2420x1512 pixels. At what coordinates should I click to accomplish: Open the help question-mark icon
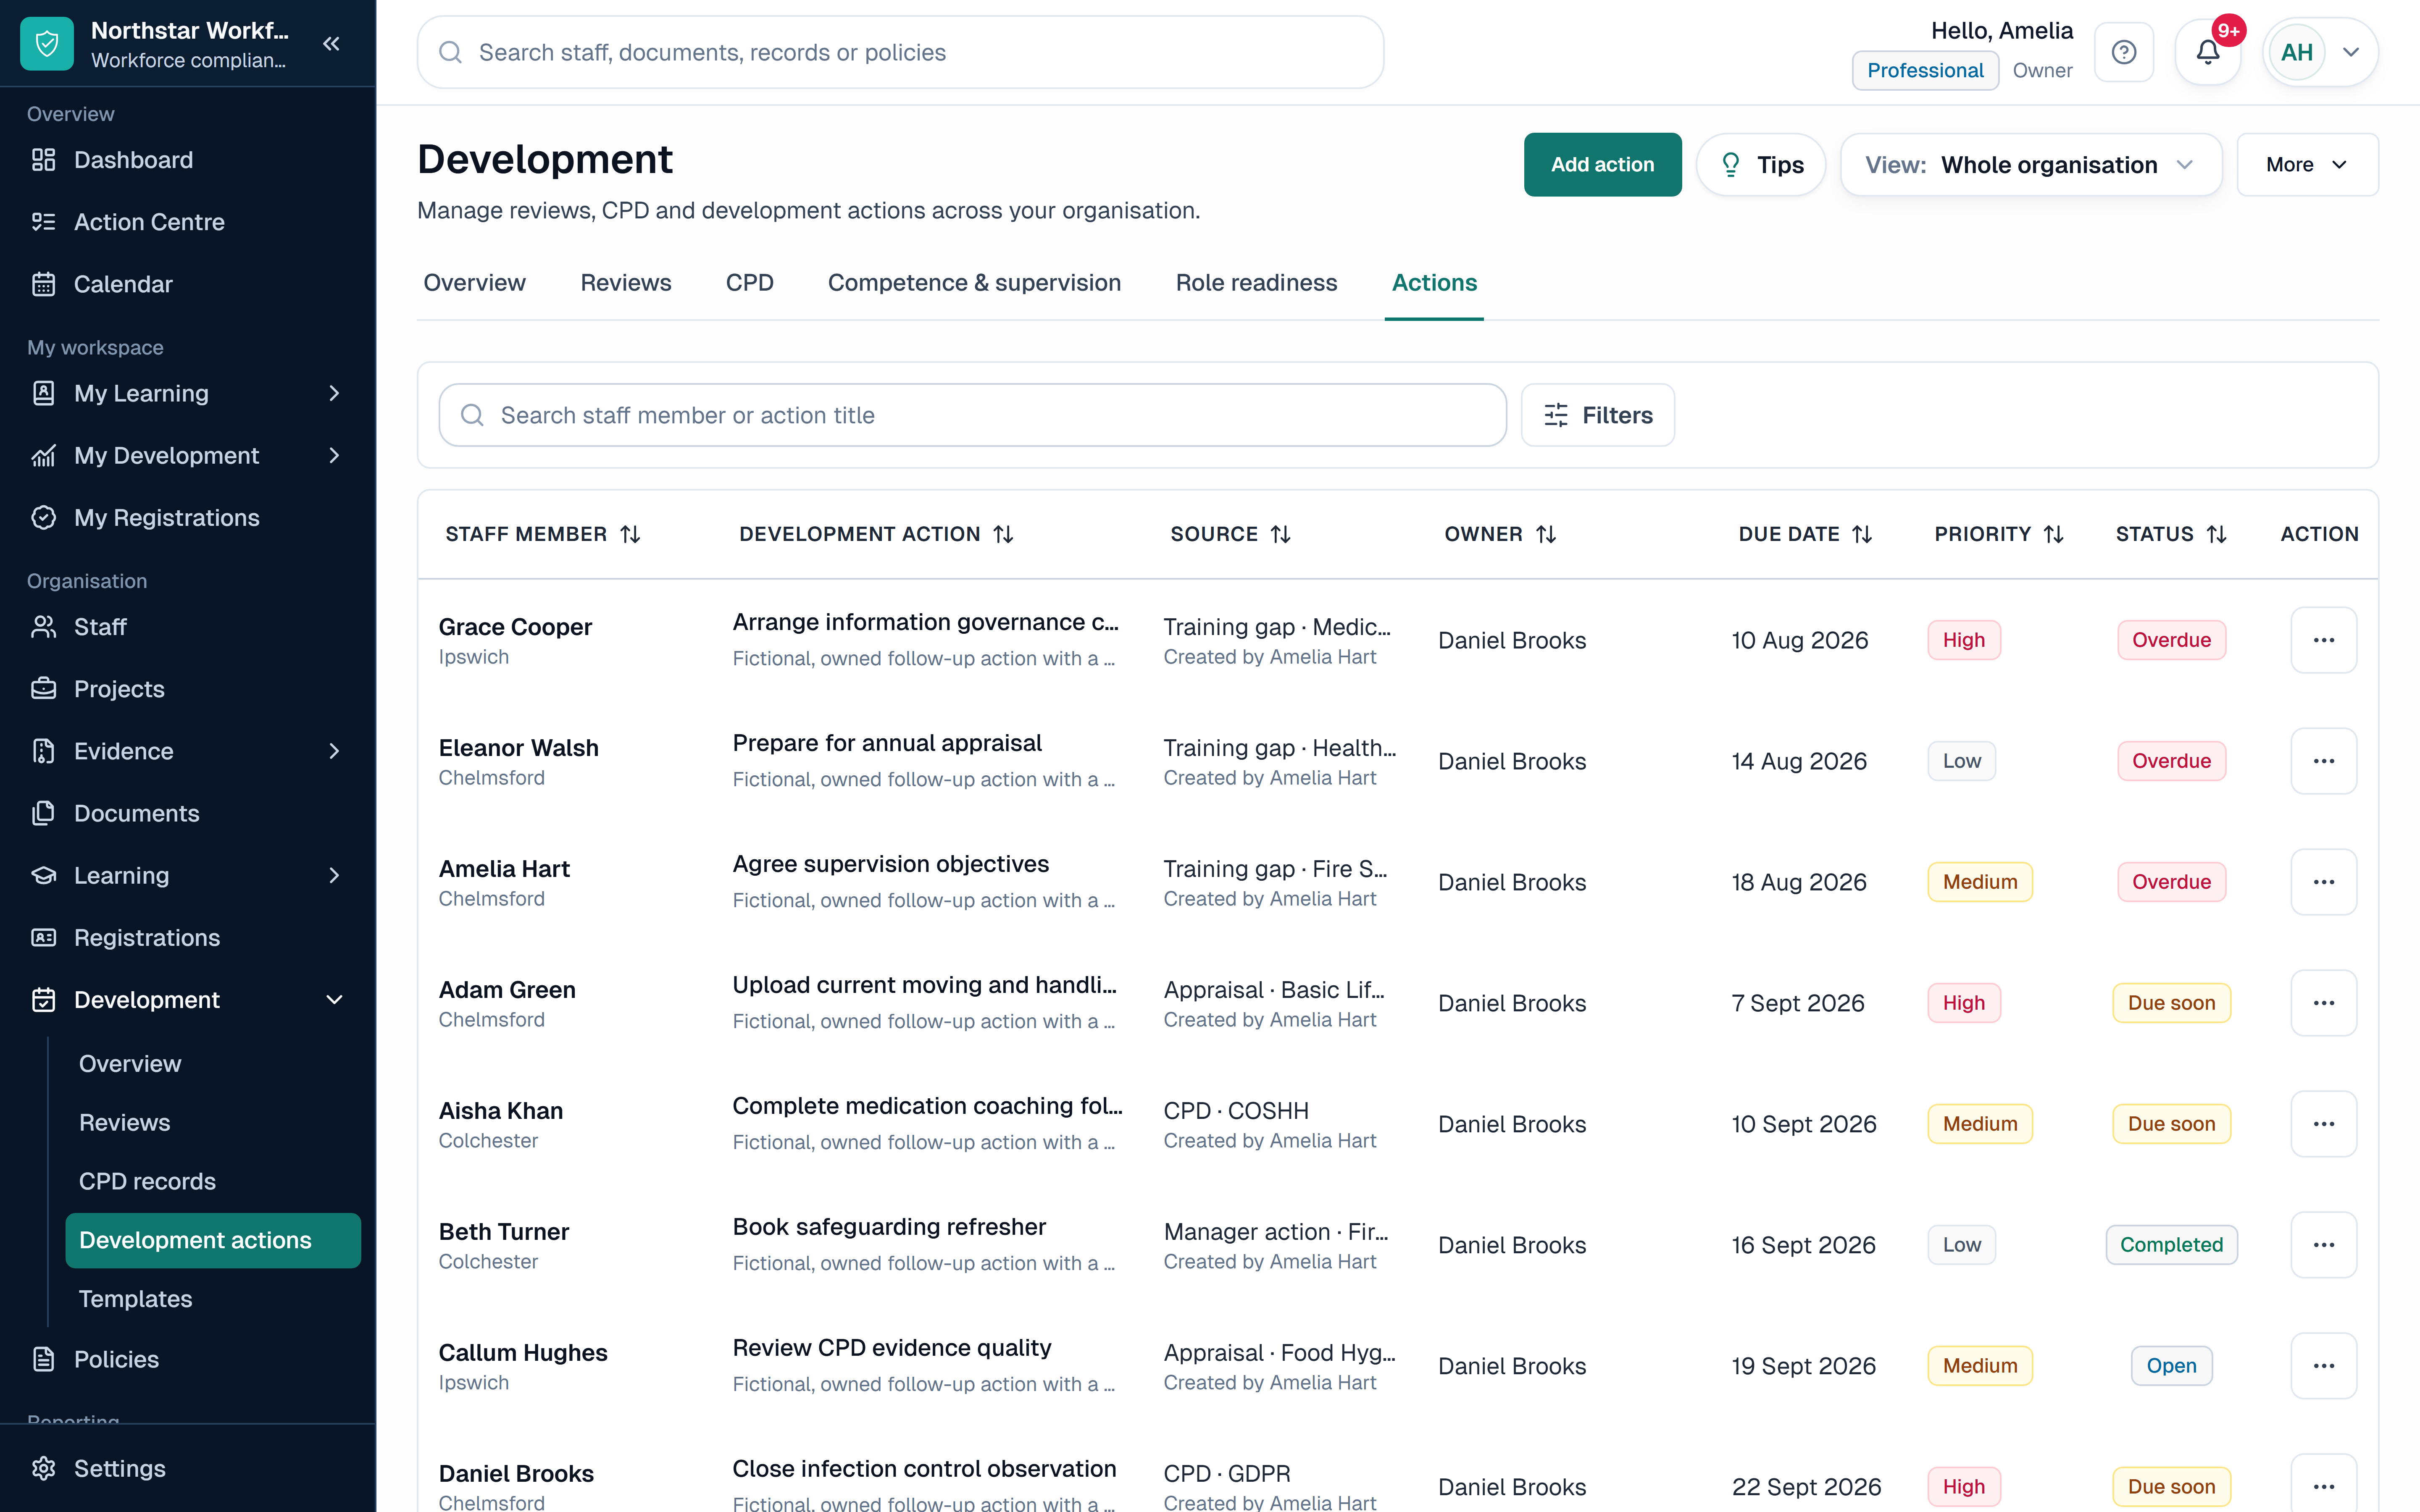(2124, 52)
